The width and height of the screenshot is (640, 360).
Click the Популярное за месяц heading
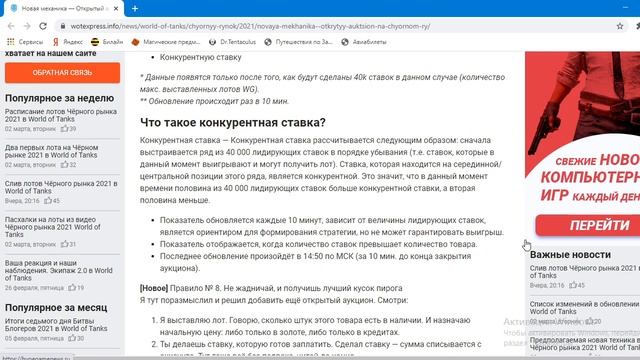point(56,307)
